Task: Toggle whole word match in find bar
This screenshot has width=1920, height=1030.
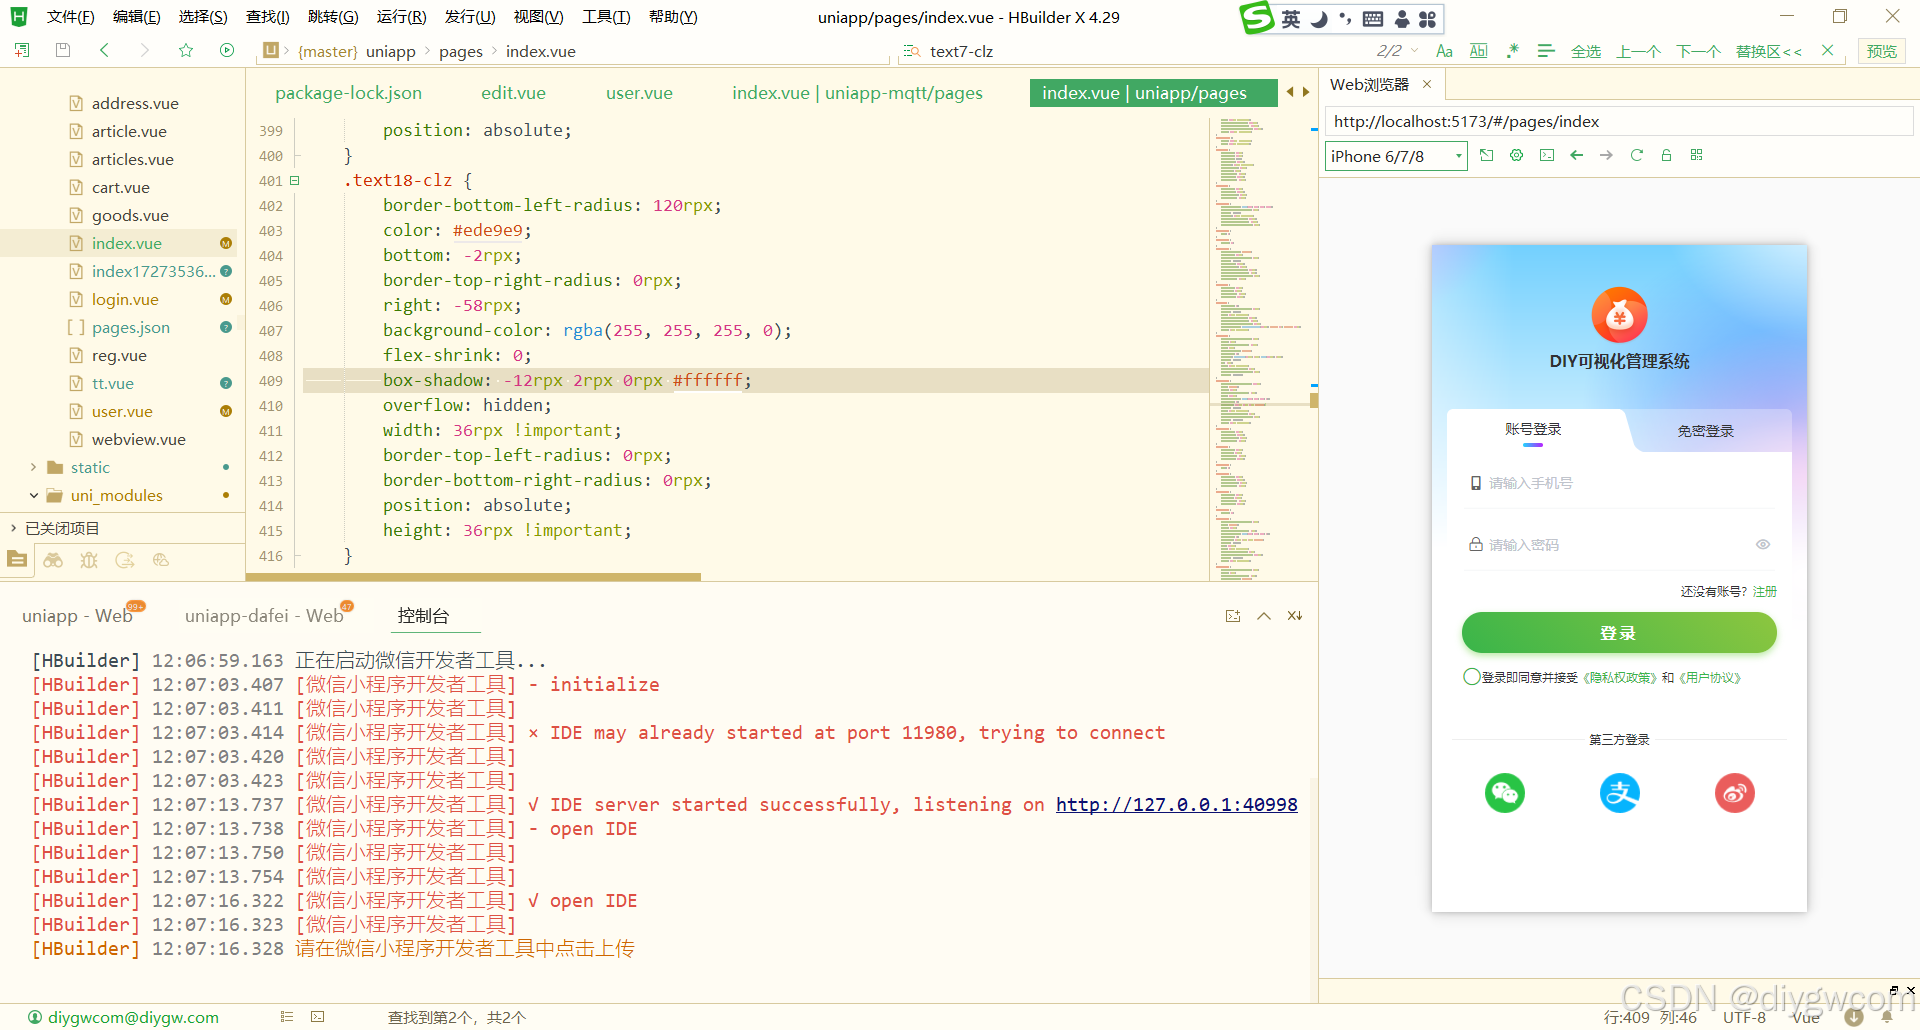Action: click(1479, 51)
